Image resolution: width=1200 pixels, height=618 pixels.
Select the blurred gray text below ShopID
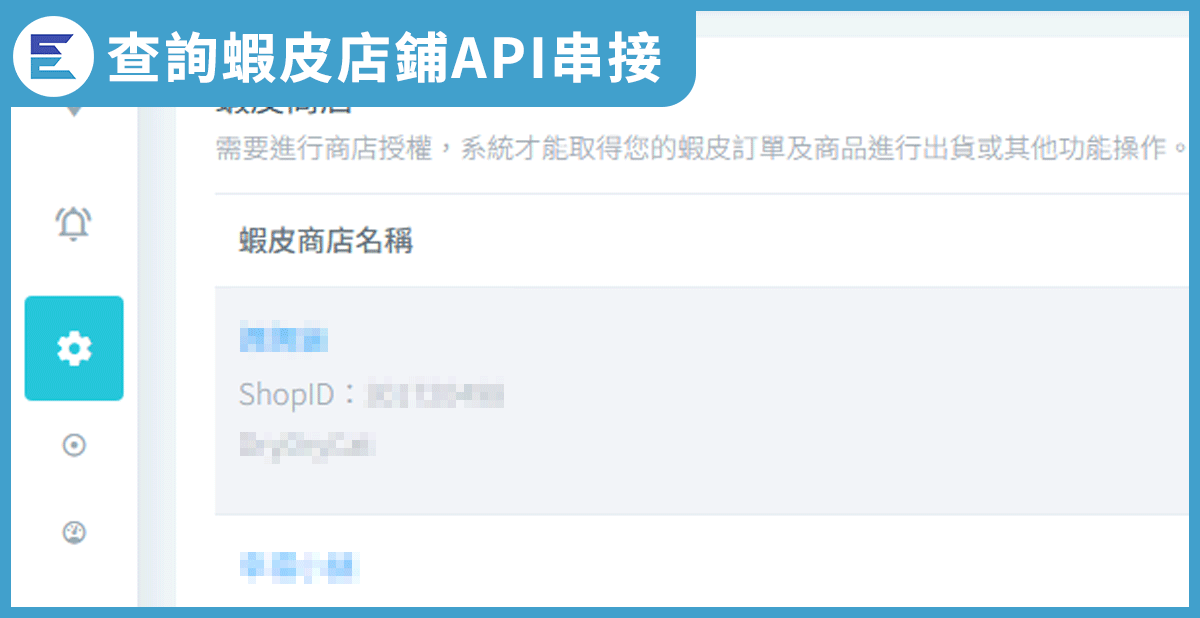click(x=308, y=444)
